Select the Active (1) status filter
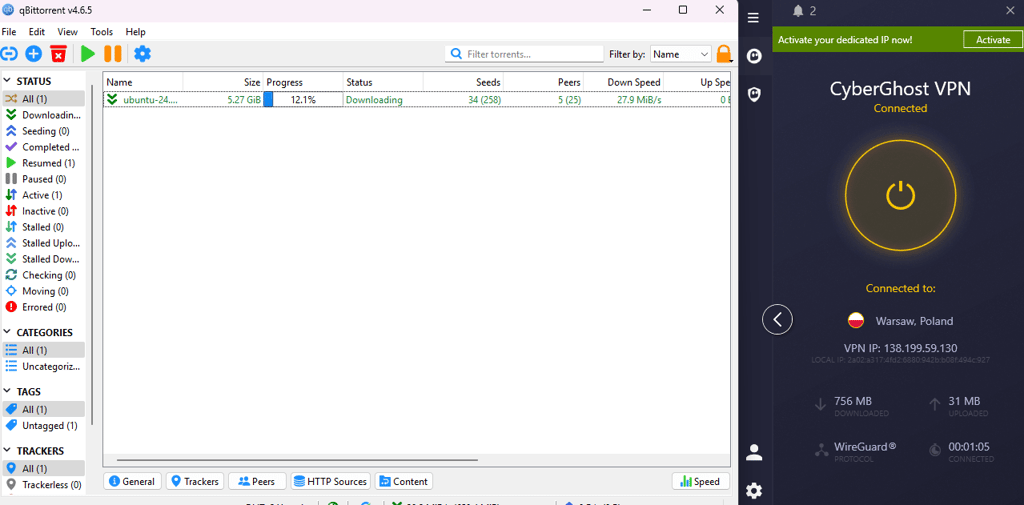Screen dimensions: 1024x505 43,195
